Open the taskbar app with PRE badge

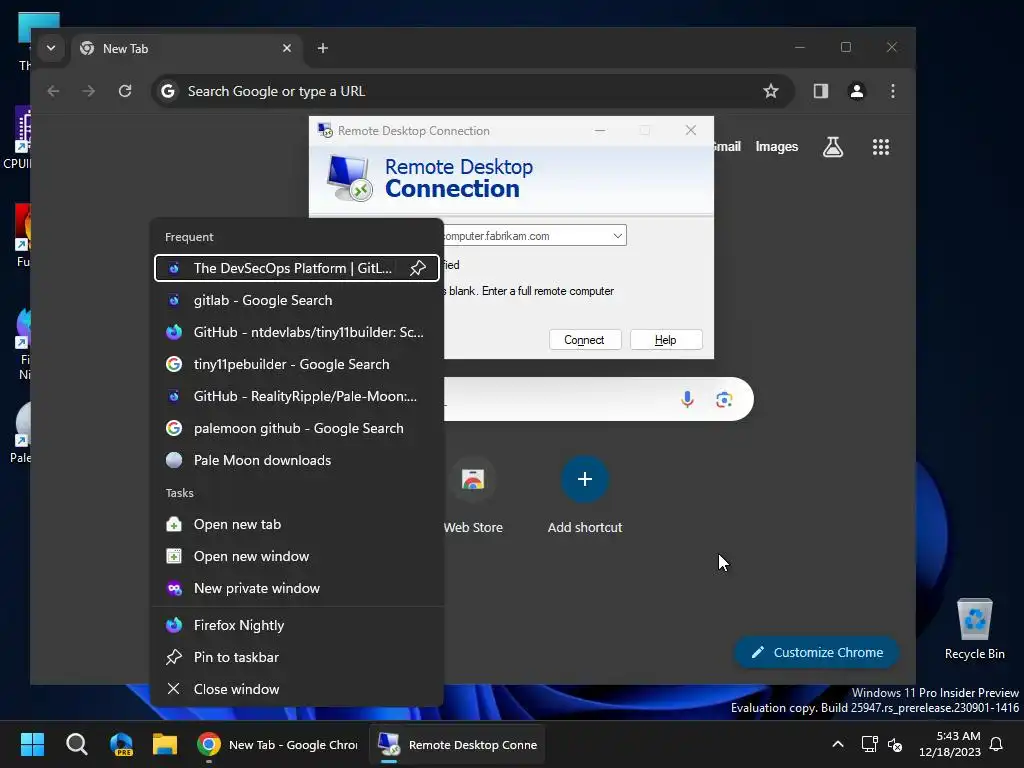[x=121, y=744]
